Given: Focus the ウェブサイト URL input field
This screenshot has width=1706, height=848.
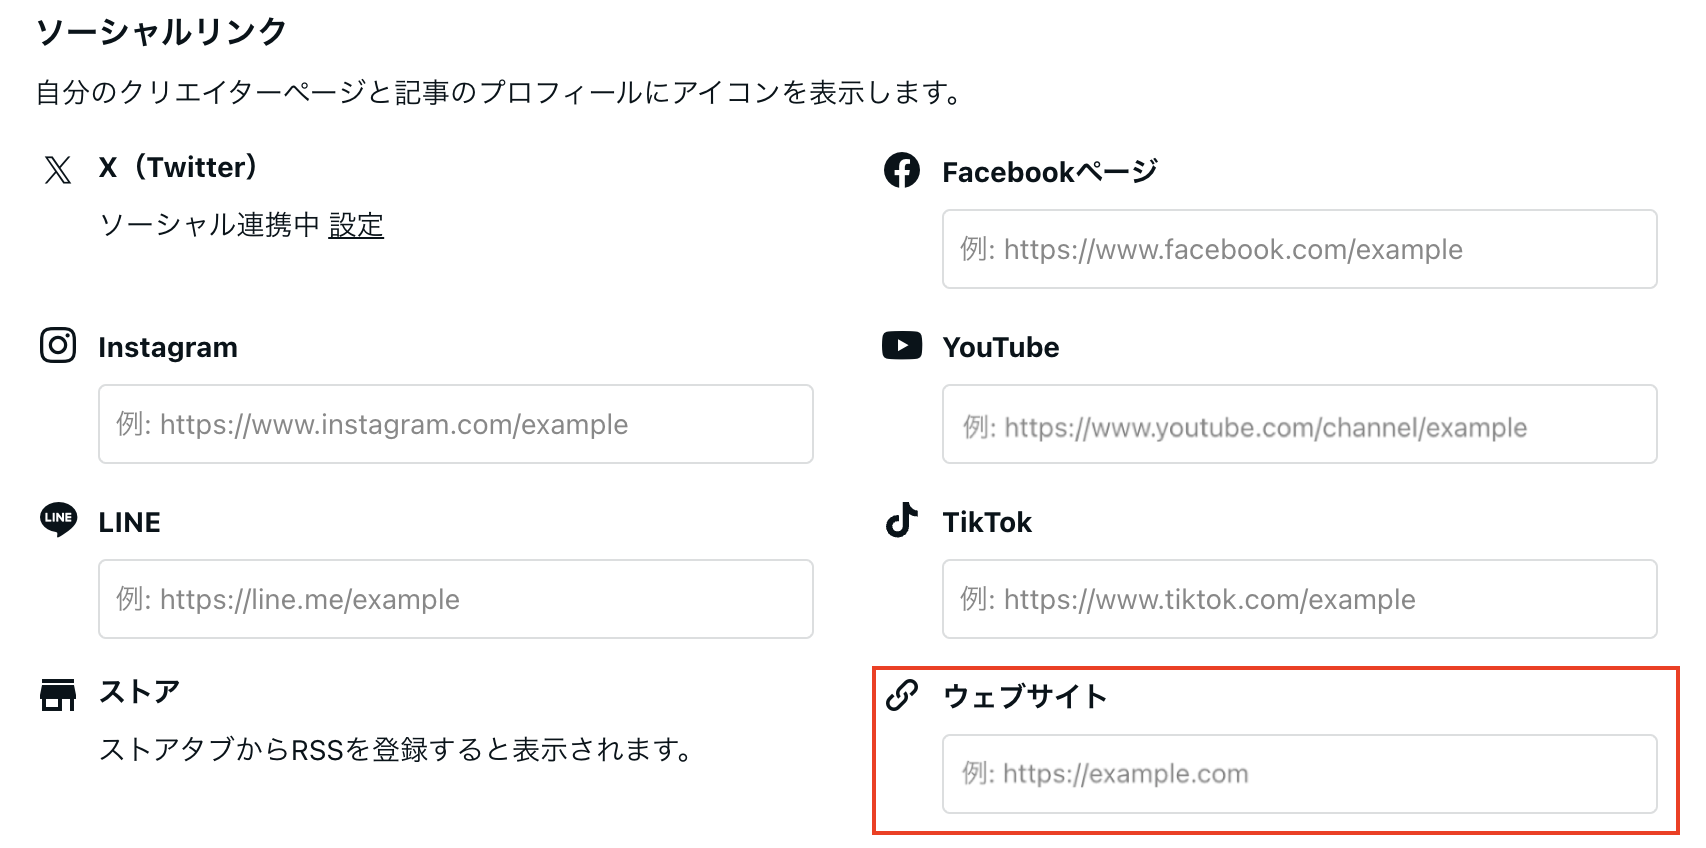Looking at the screenshot, I should point(1299,774).
